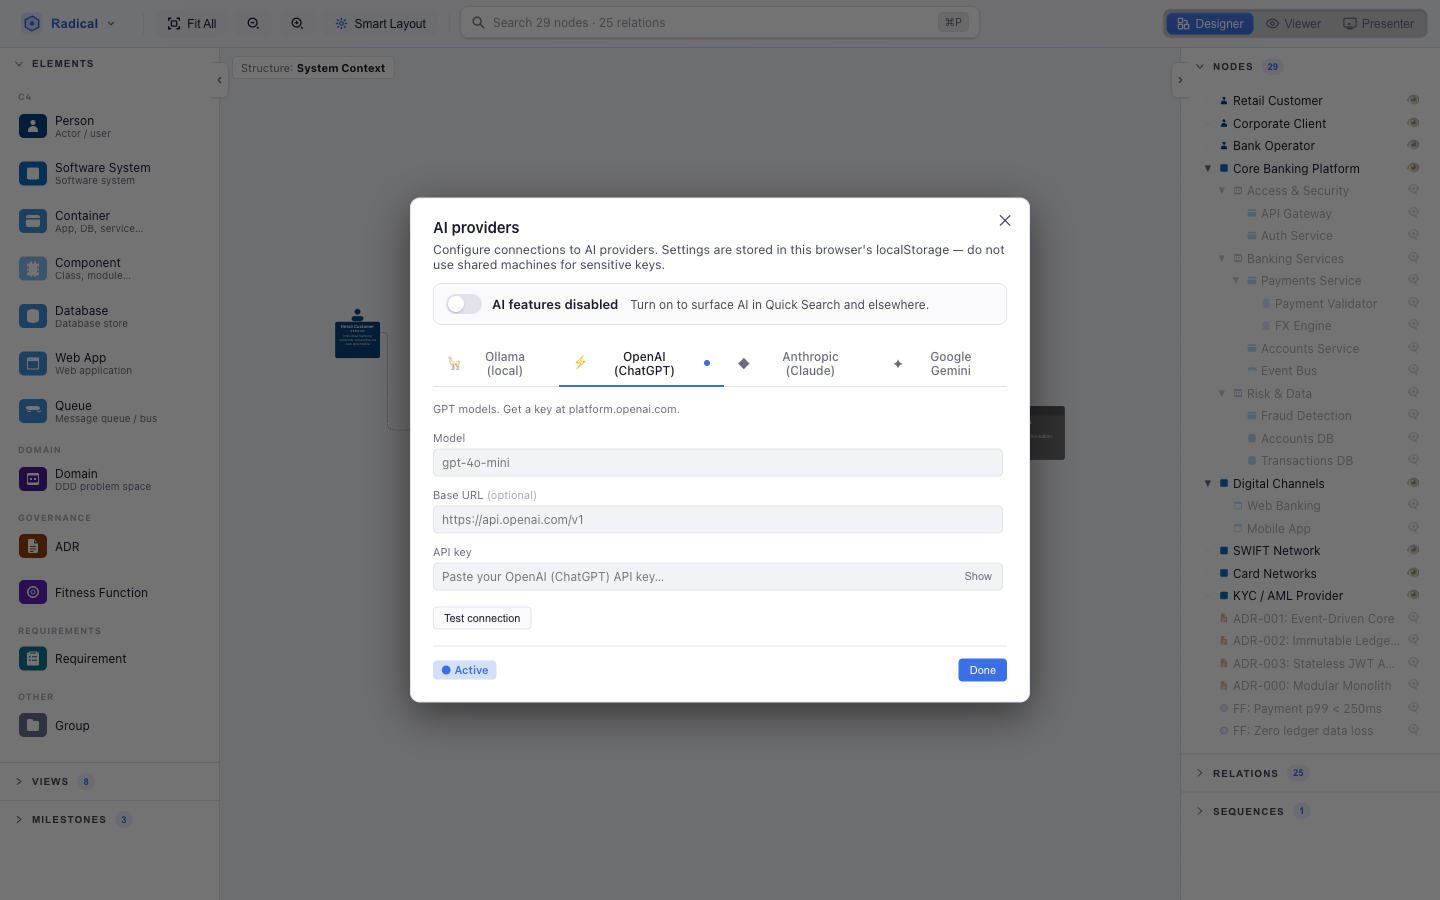The height and width of the screenshot is (900, 1440).
Task: Toggle visibility of Retail Customer node
Action: pos(1413,100)
